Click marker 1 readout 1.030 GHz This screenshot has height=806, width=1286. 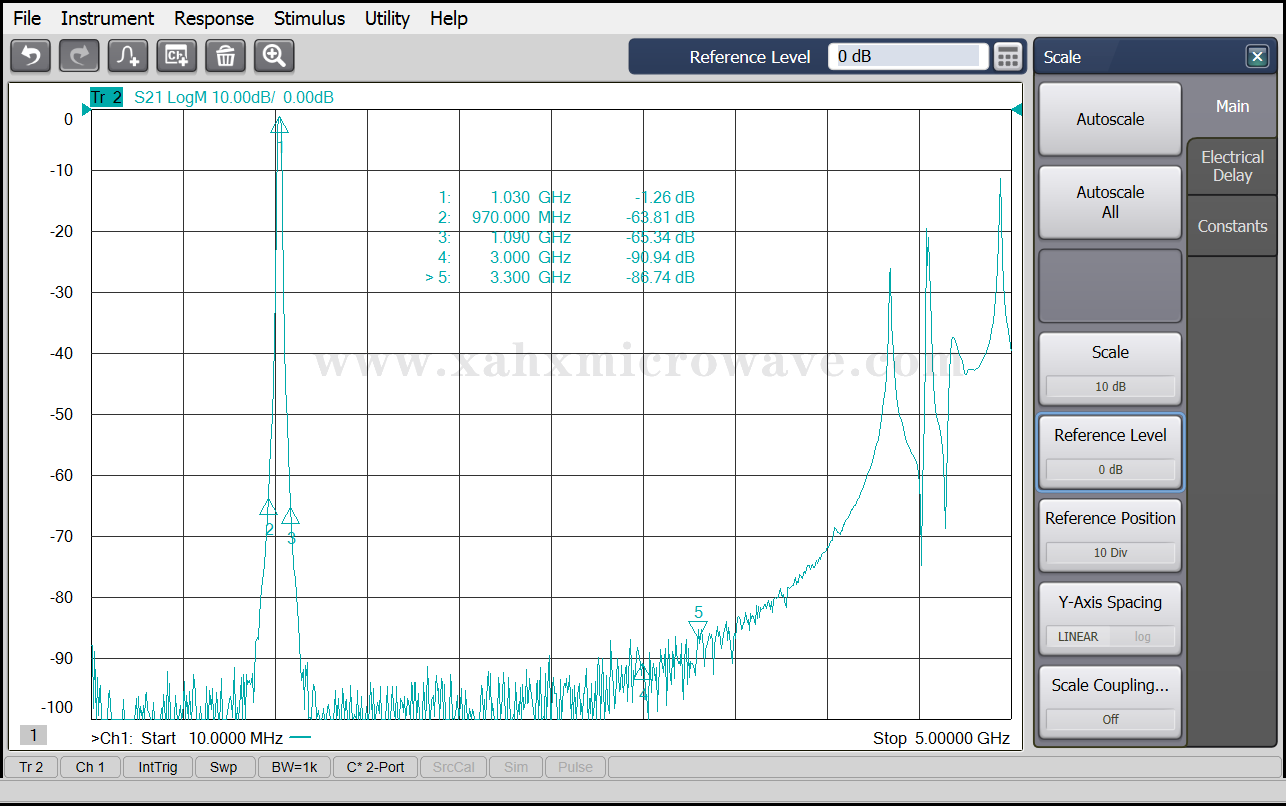[530, 197]
